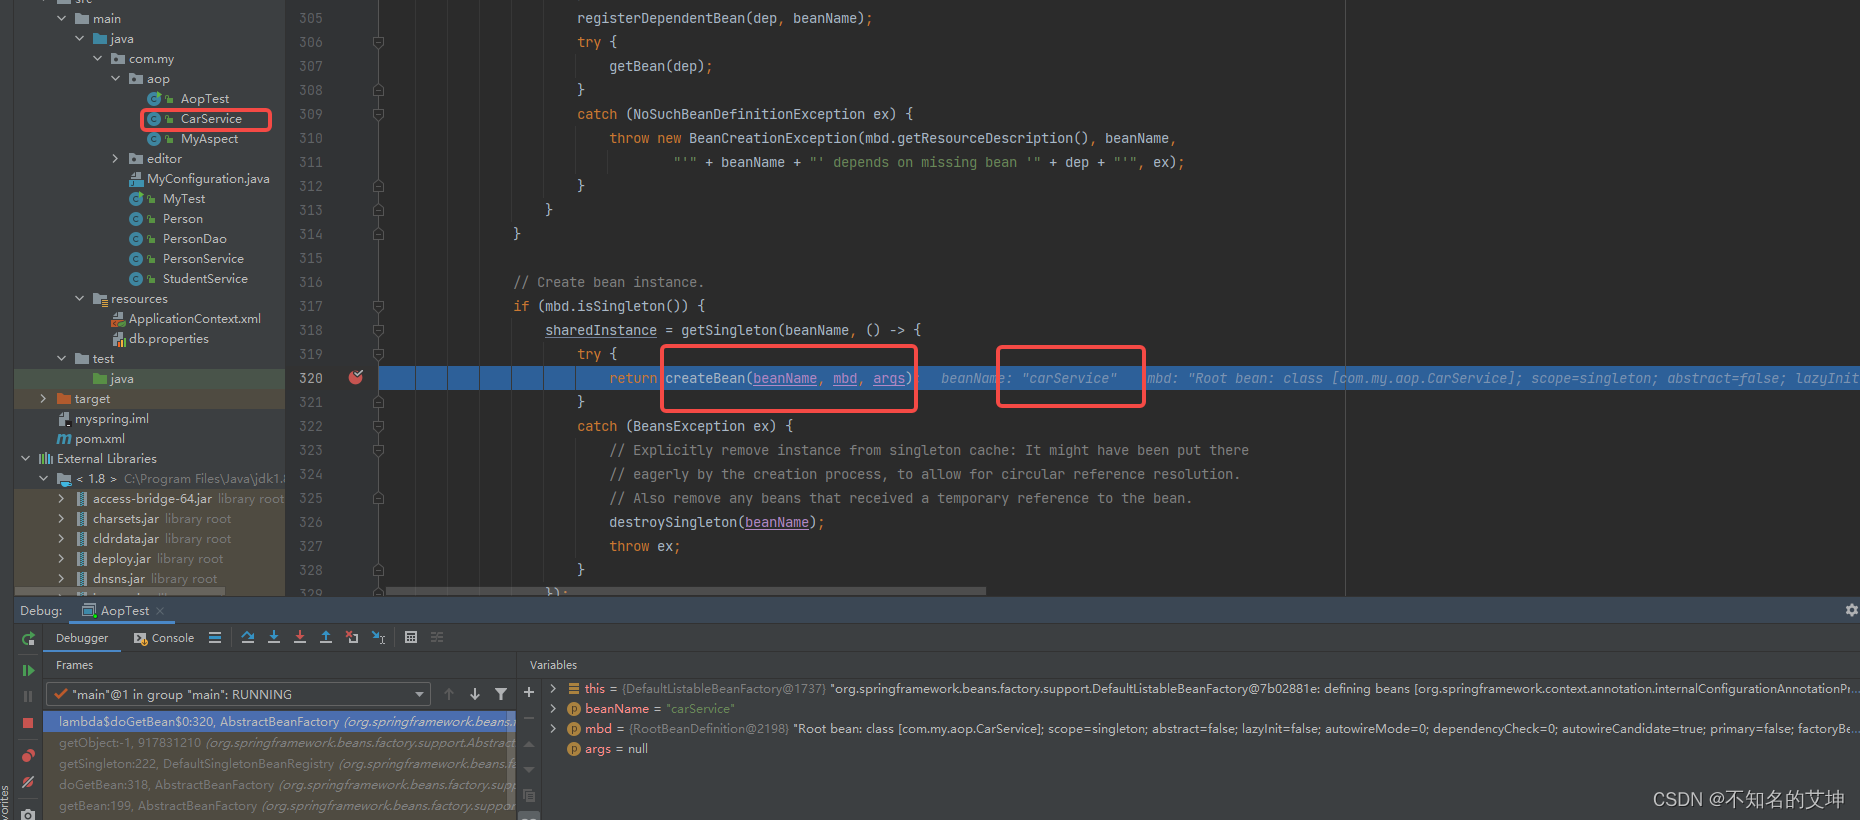The image size is (1860, 820).
Task: Click the destroySingleton beanName reference
Action: (777, 522)
